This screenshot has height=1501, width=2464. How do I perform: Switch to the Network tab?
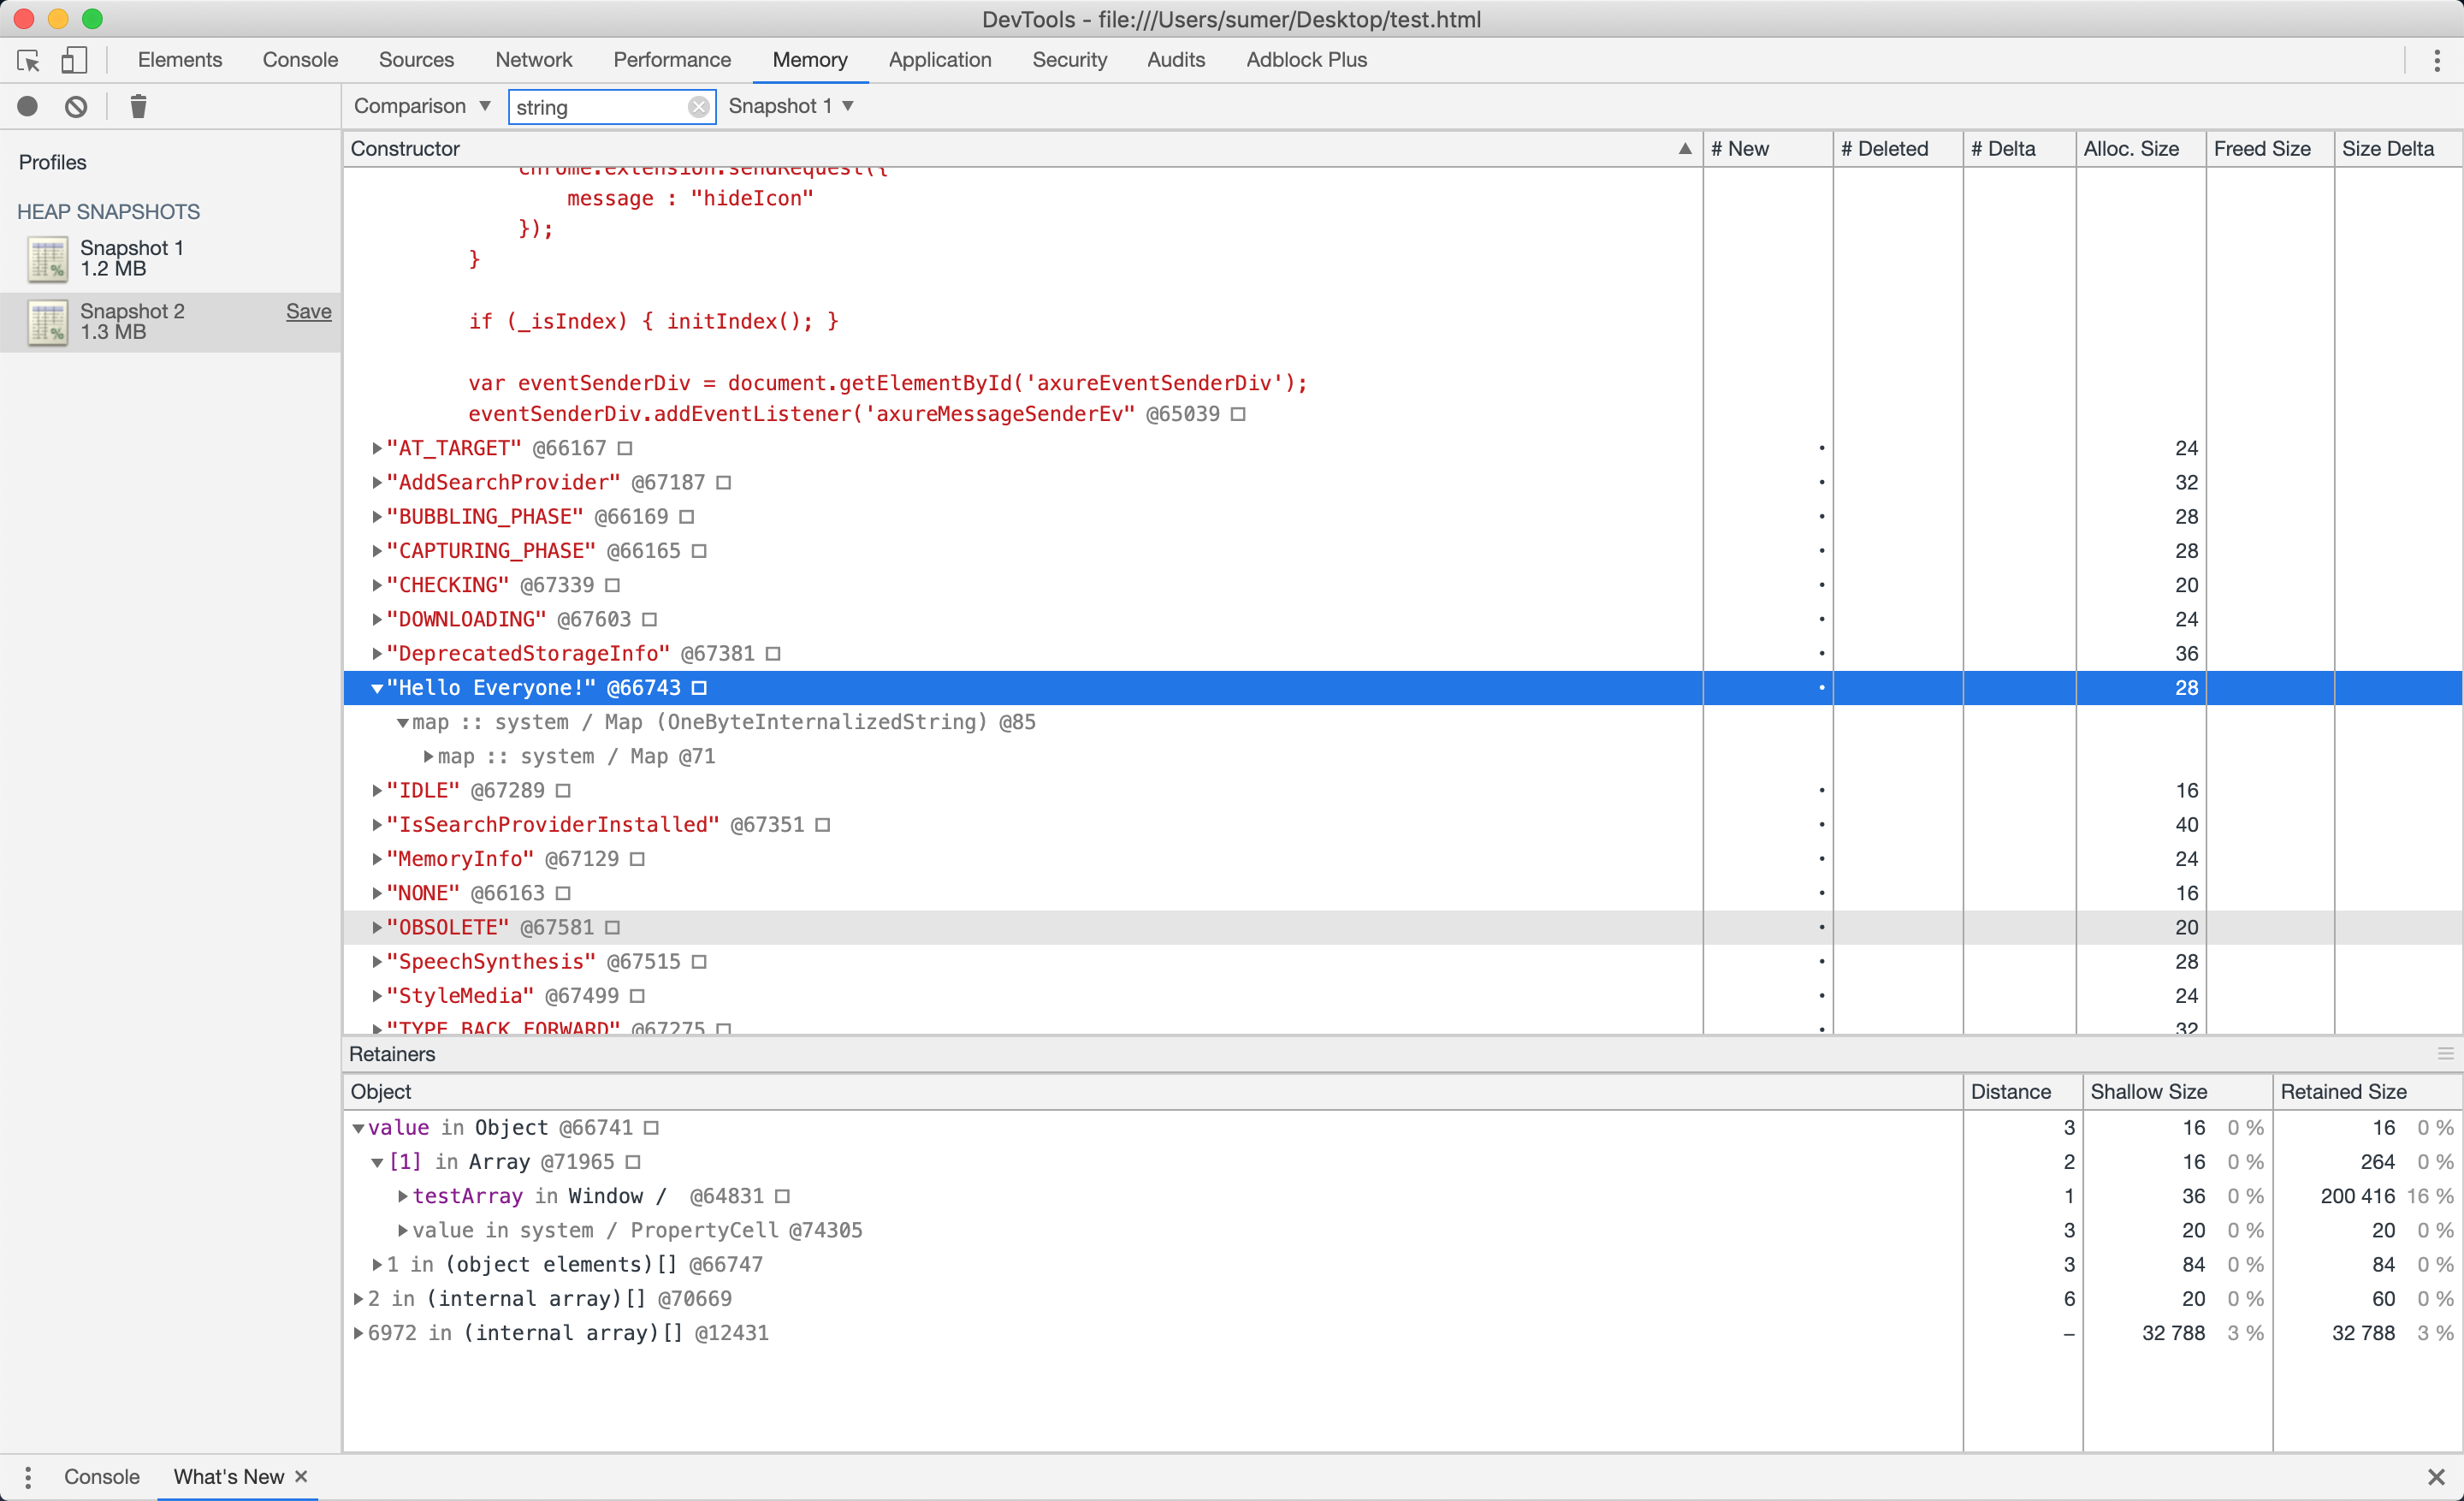533,60
